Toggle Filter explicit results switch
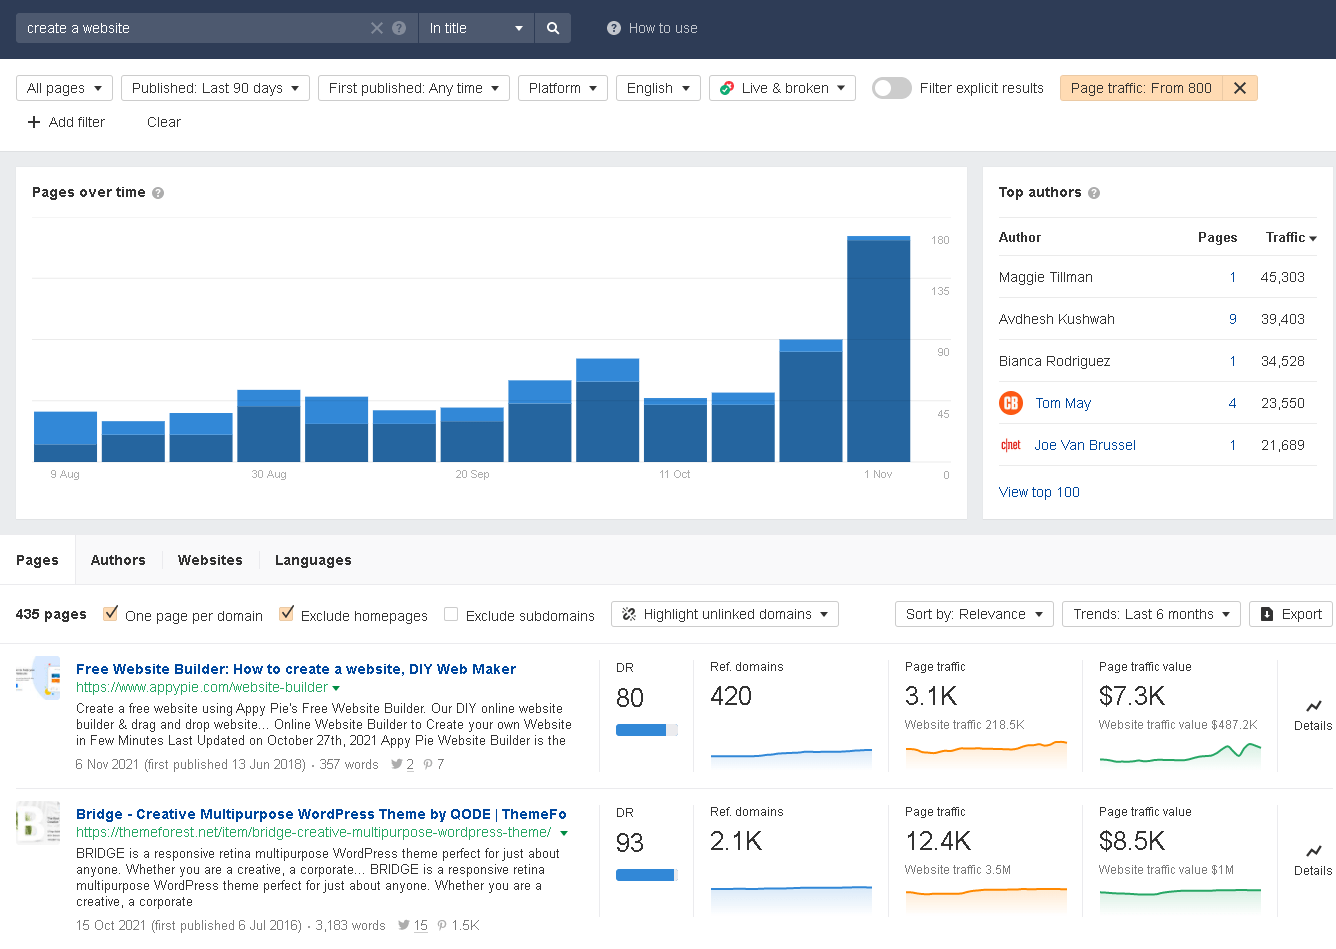Screen dimensions: 1336x949 [892, 88]
